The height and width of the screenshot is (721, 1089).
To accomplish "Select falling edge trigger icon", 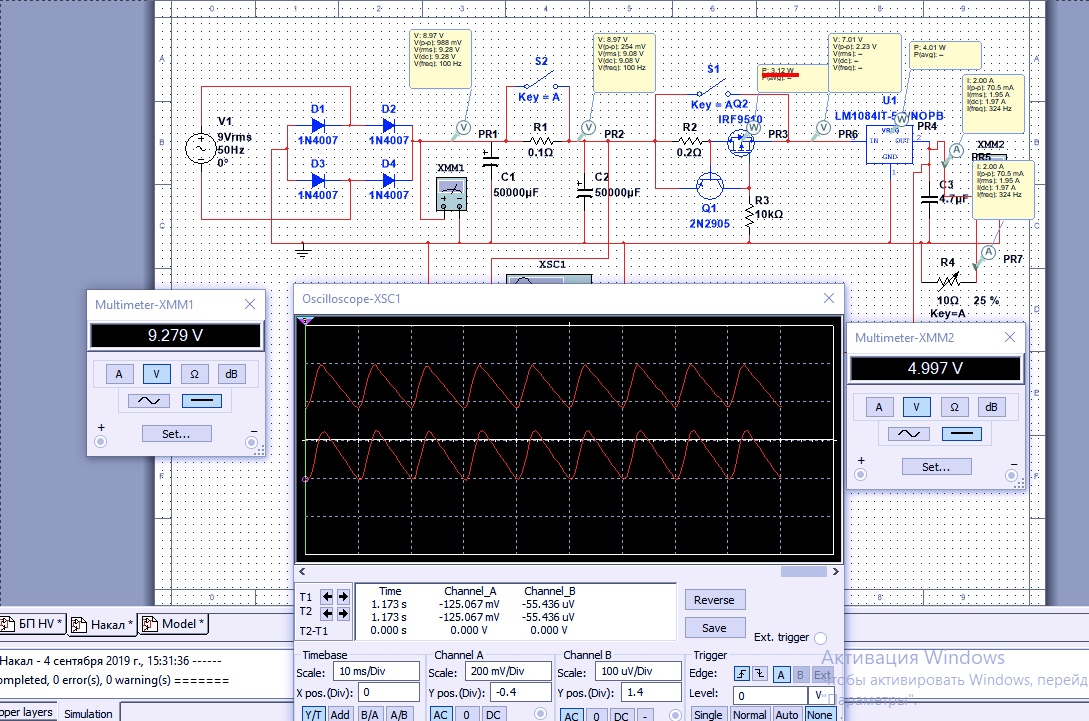I will point(760,673).
